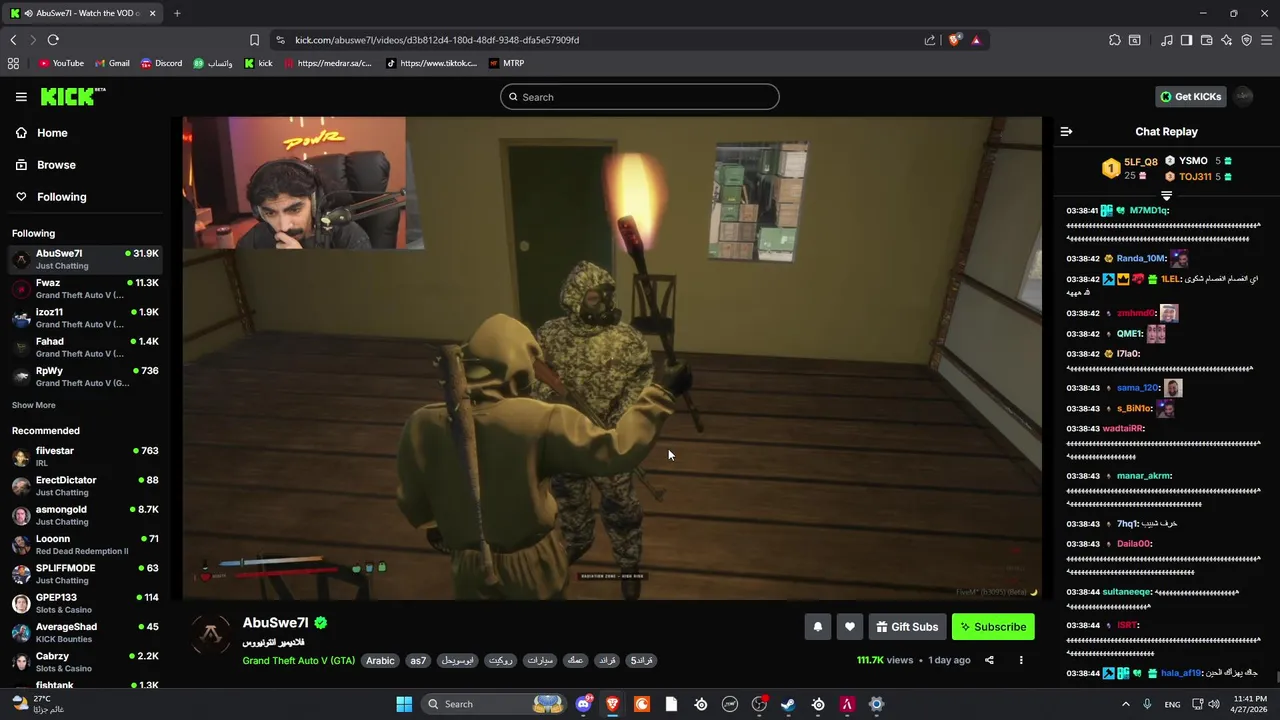
Task: Open browser extensions puzzle icon
Action: click(1114, 40)
